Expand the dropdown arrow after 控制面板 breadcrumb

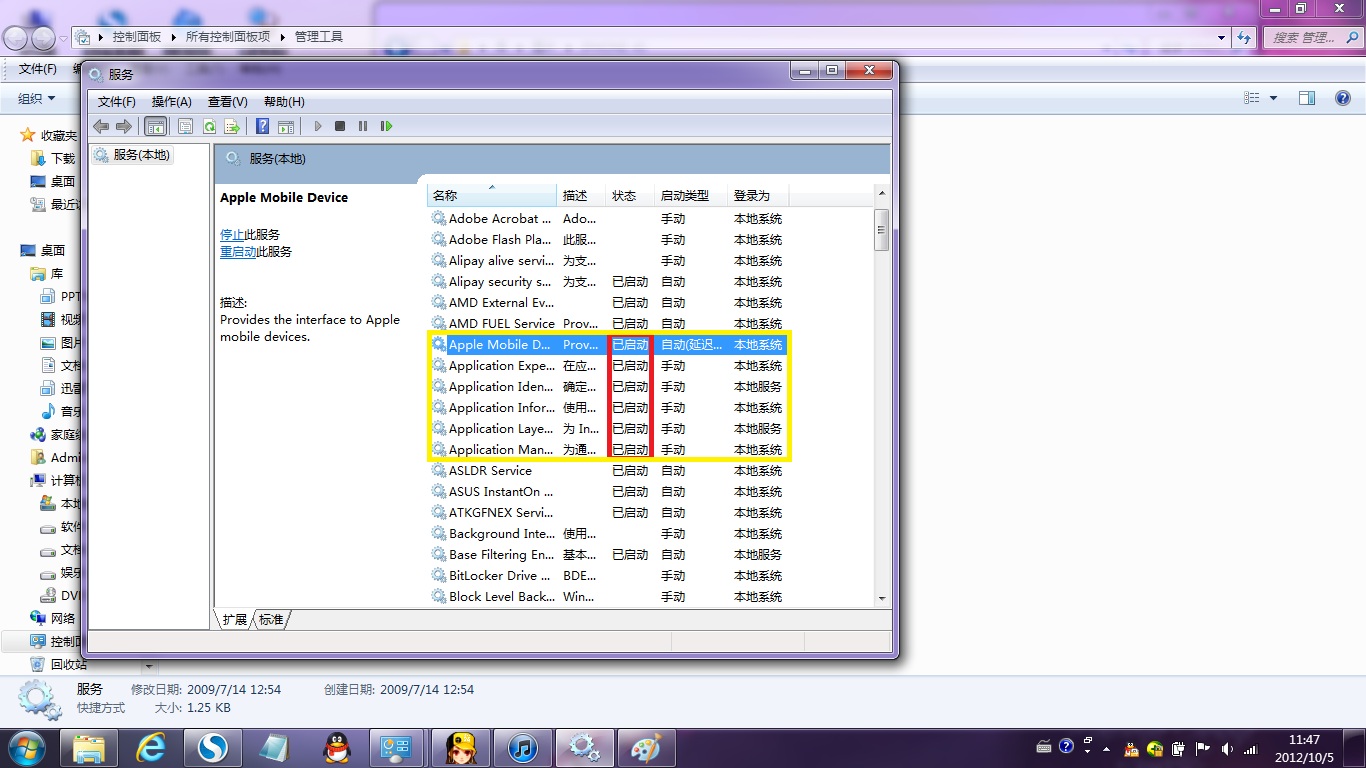point(173,37)
